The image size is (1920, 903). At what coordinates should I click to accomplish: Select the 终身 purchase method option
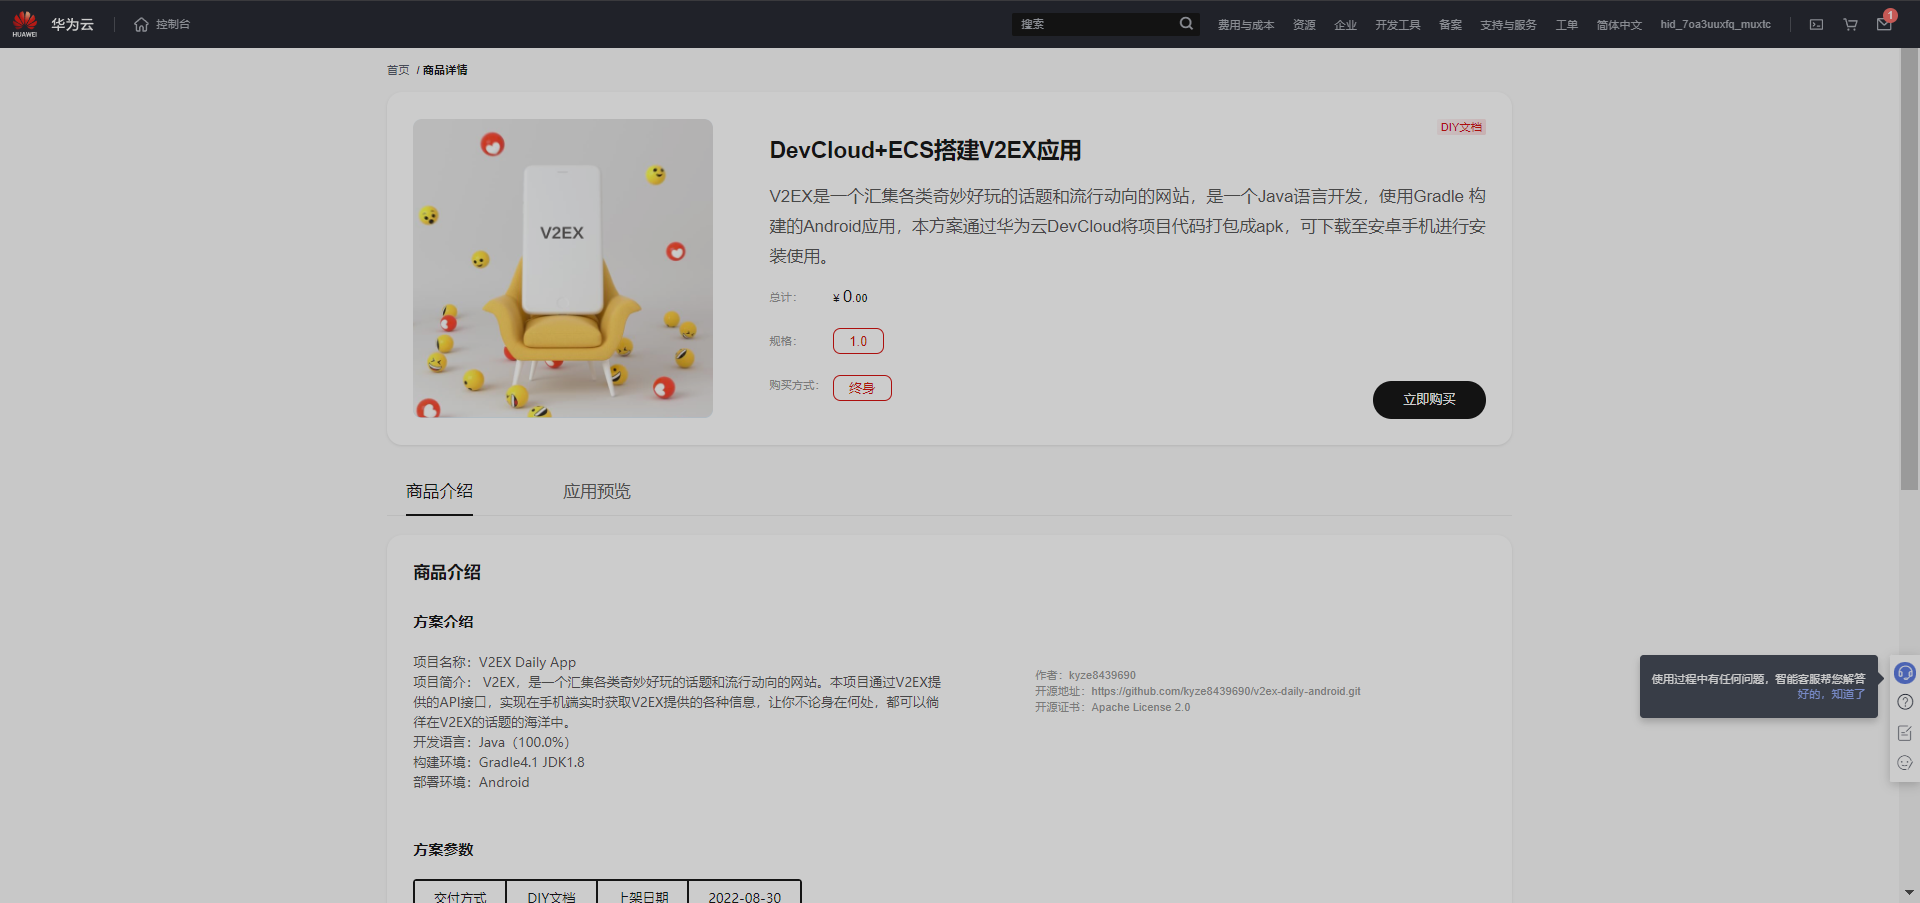862,388
